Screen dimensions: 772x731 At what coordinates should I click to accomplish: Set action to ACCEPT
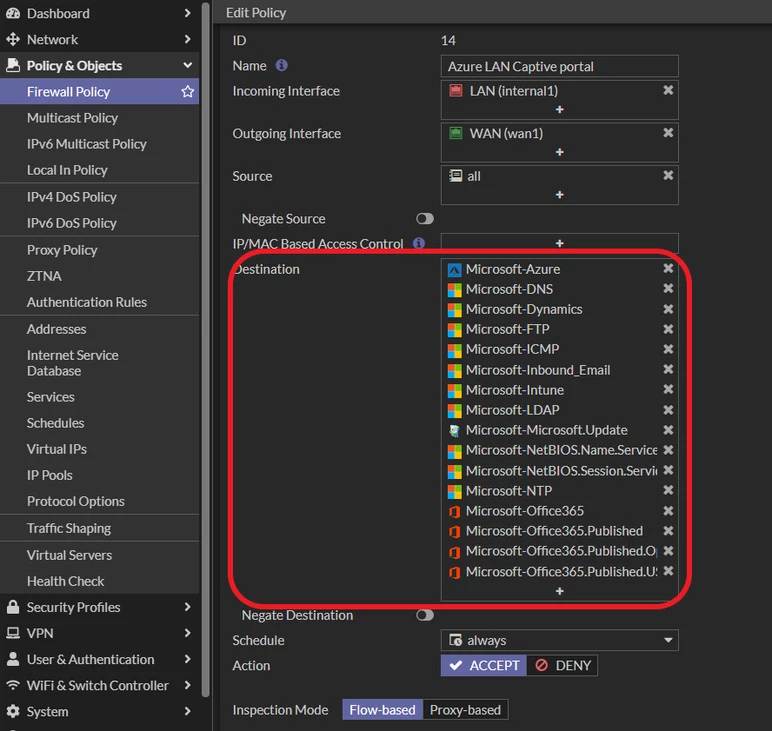point(484,666)
